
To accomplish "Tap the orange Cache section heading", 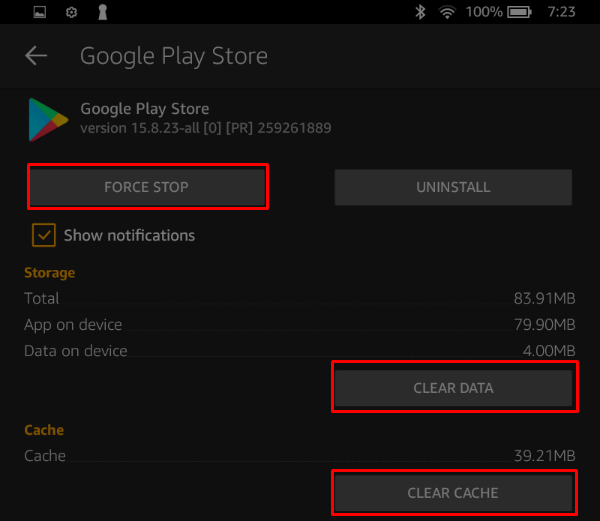I will 44,430.
